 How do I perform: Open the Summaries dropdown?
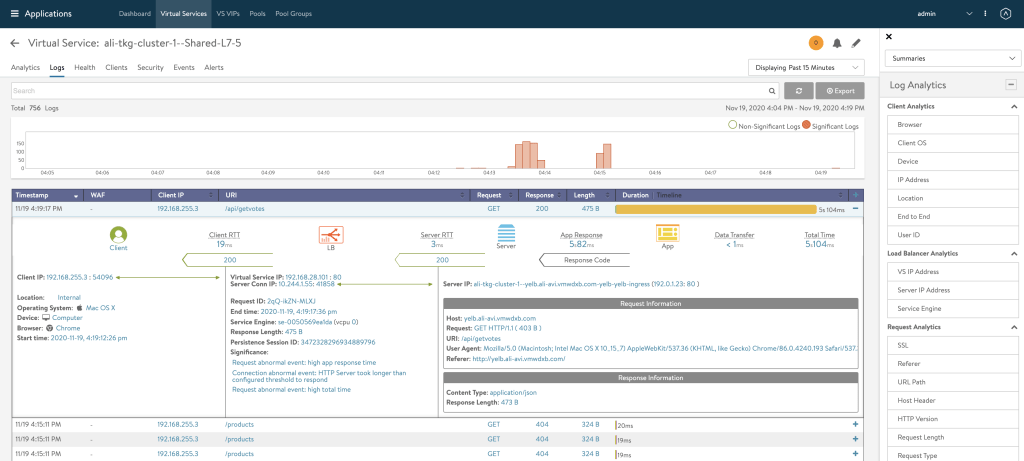(951, 59)
